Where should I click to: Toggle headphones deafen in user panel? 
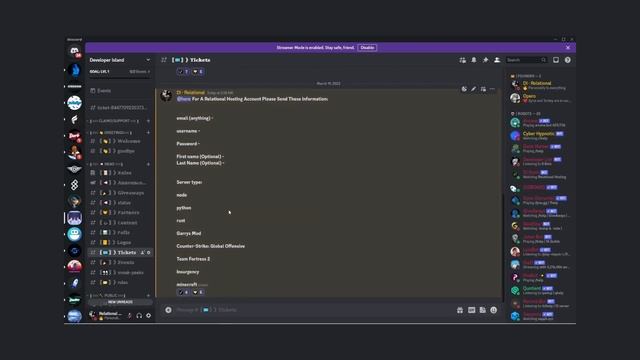point(139,316)
